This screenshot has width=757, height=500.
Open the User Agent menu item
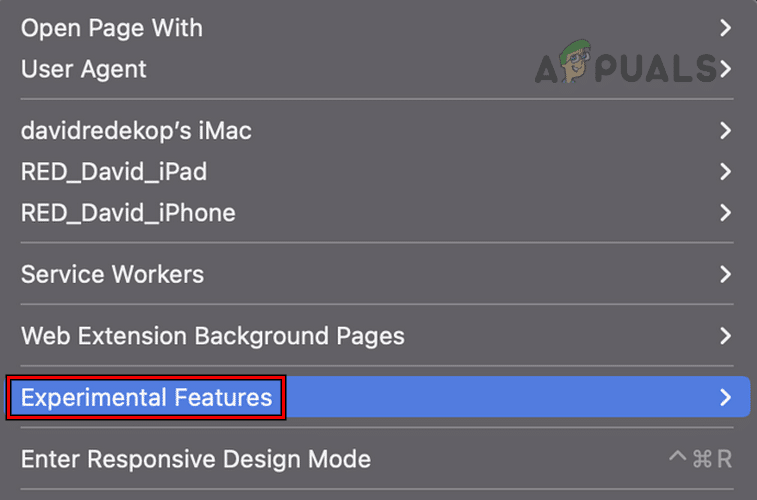coord(84,69)
